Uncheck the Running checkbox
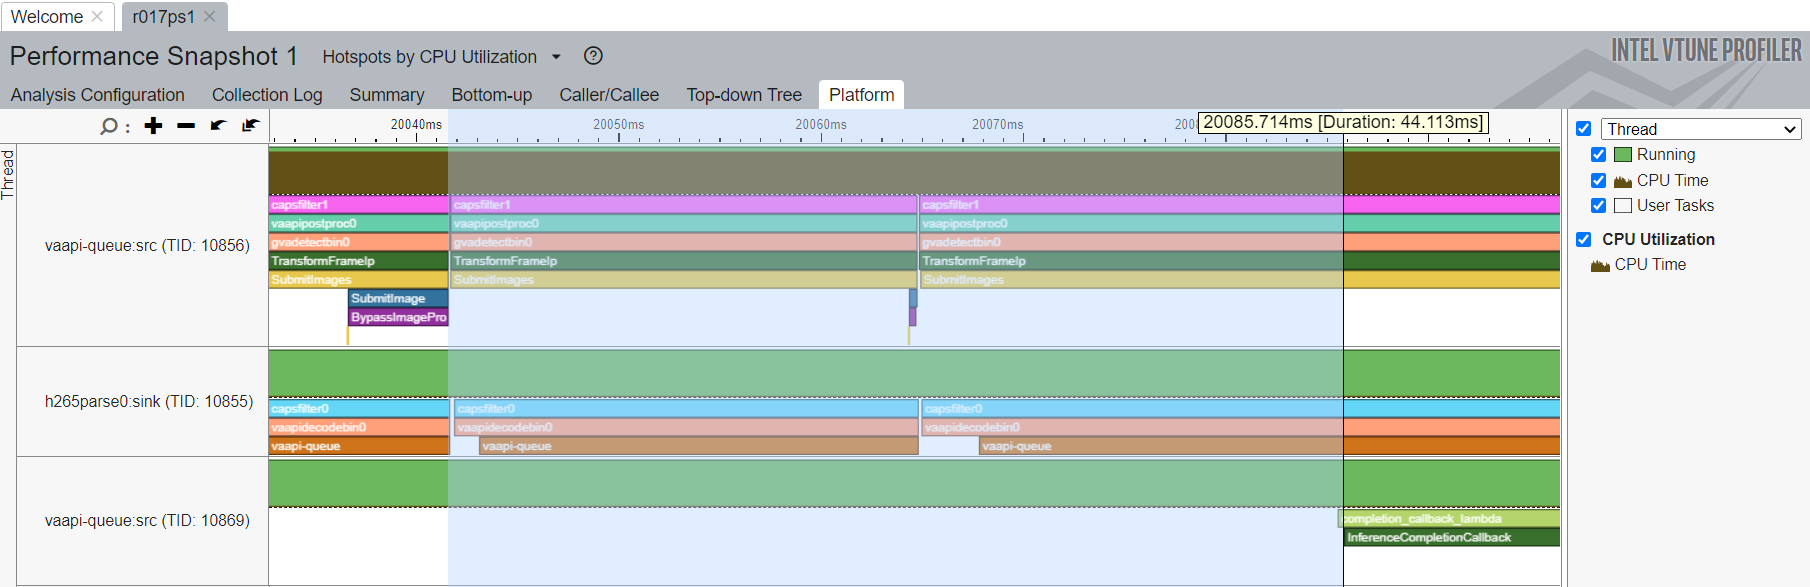Screen dimensions: 1810x587 click(1598, 155)
